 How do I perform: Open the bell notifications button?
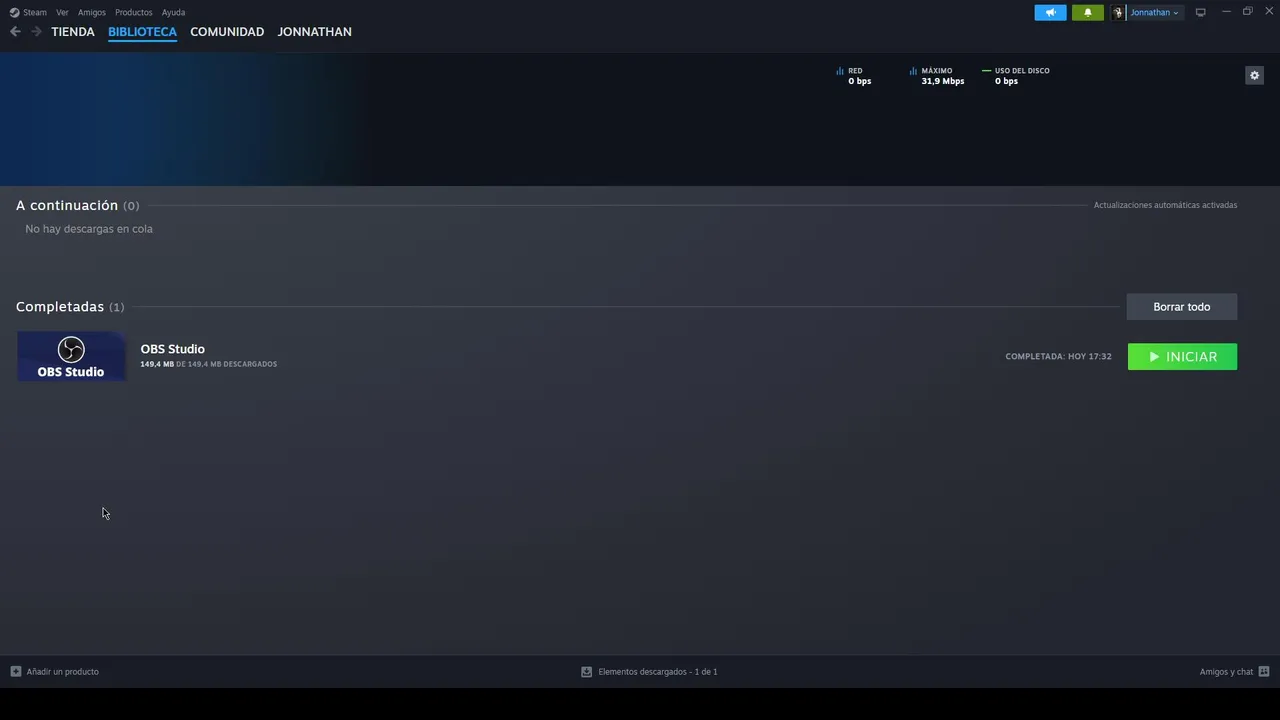1087,12
